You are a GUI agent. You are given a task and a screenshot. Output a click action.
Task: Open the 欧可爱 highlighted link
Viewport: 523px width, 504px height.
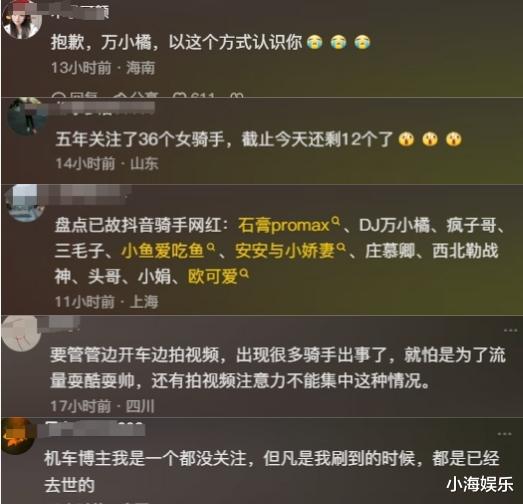[213, 276]
